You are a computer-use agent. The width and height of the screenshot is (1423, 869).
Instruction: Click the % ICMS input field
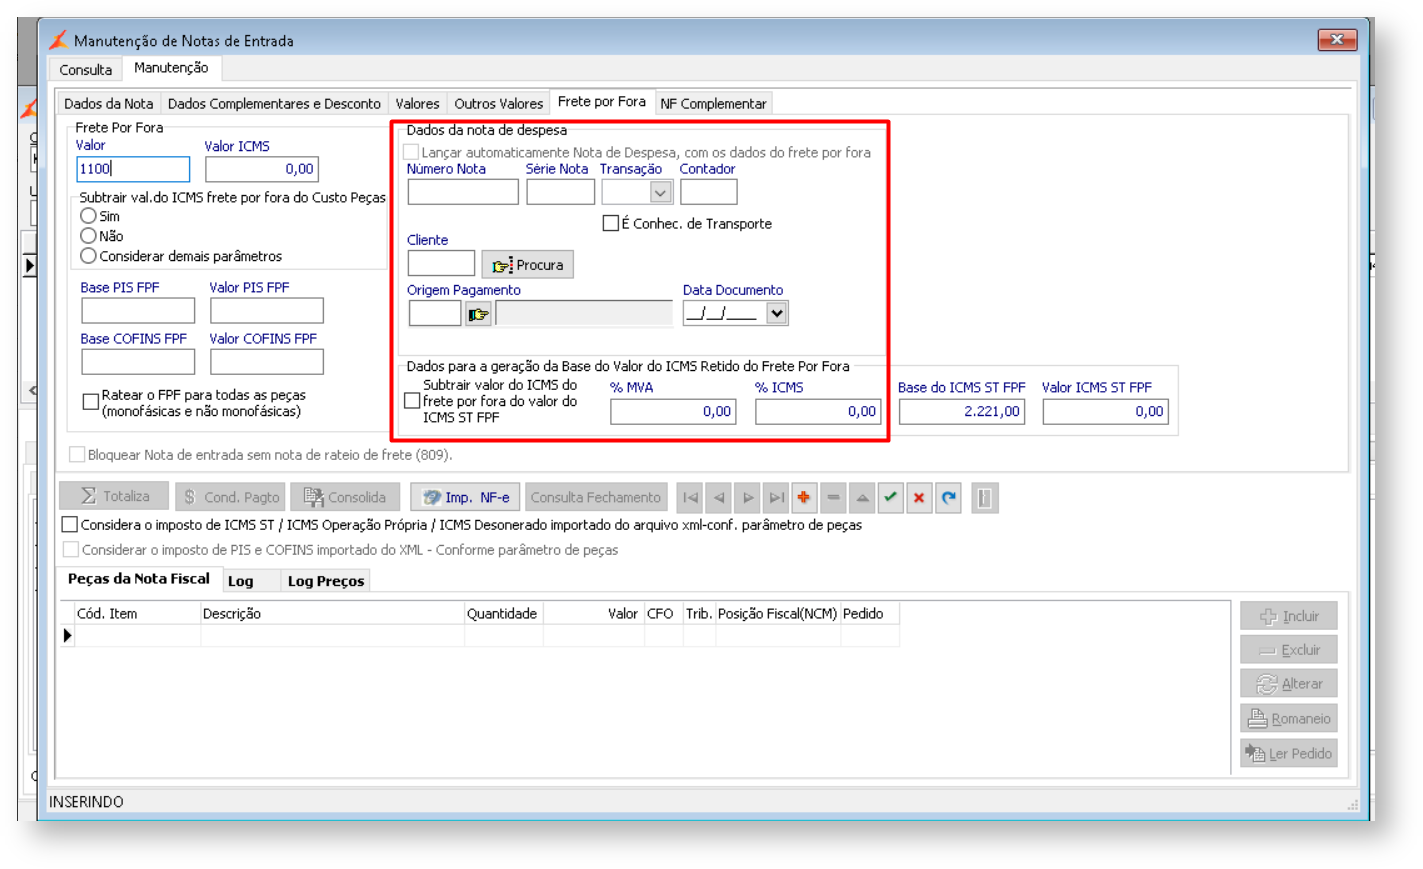818,411
